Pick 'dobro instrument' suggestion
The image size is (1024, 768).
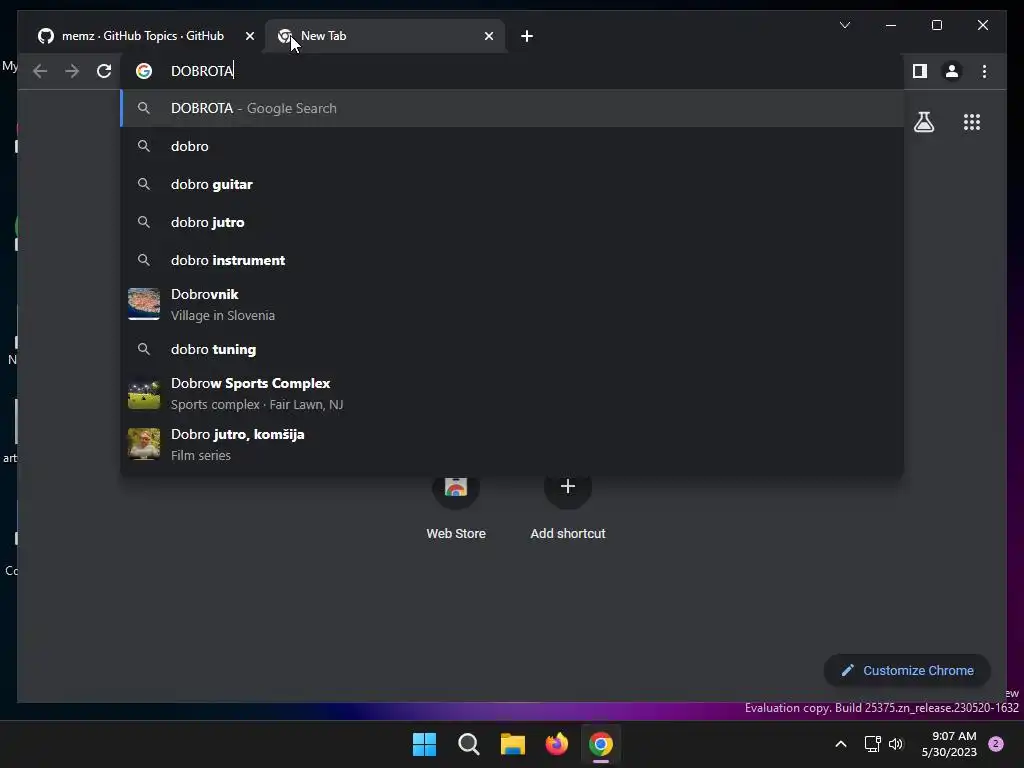click(x=512, y=260)
